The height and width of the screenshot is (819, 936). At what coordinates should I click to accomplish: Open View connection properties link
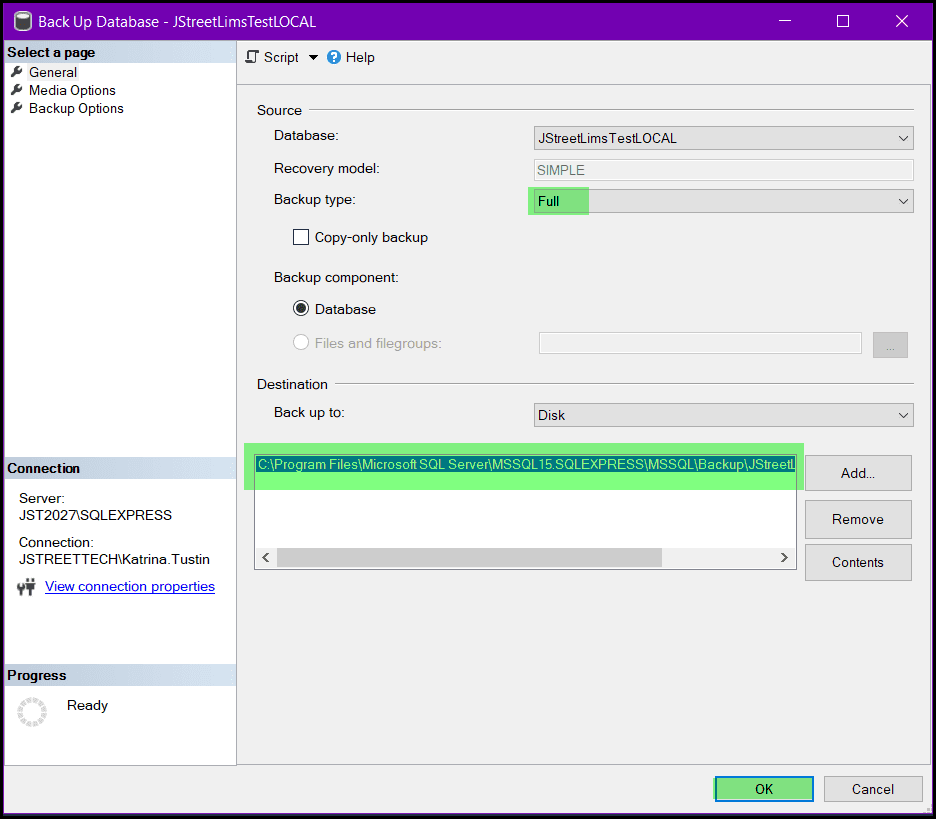coord(130,587)
